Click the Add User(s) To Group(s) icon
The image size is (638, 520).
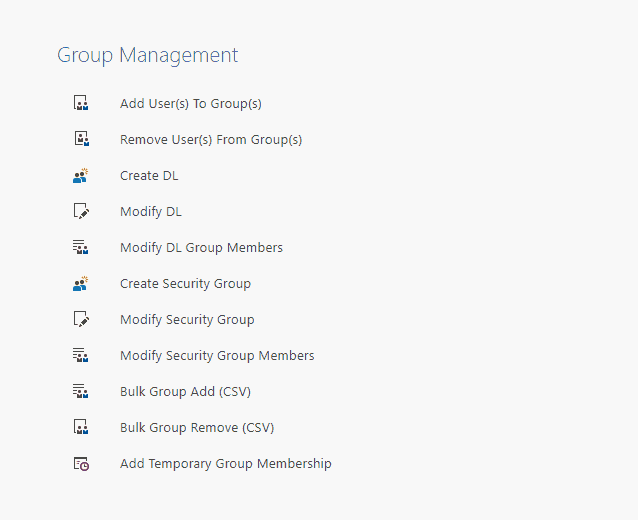[81, 103]
